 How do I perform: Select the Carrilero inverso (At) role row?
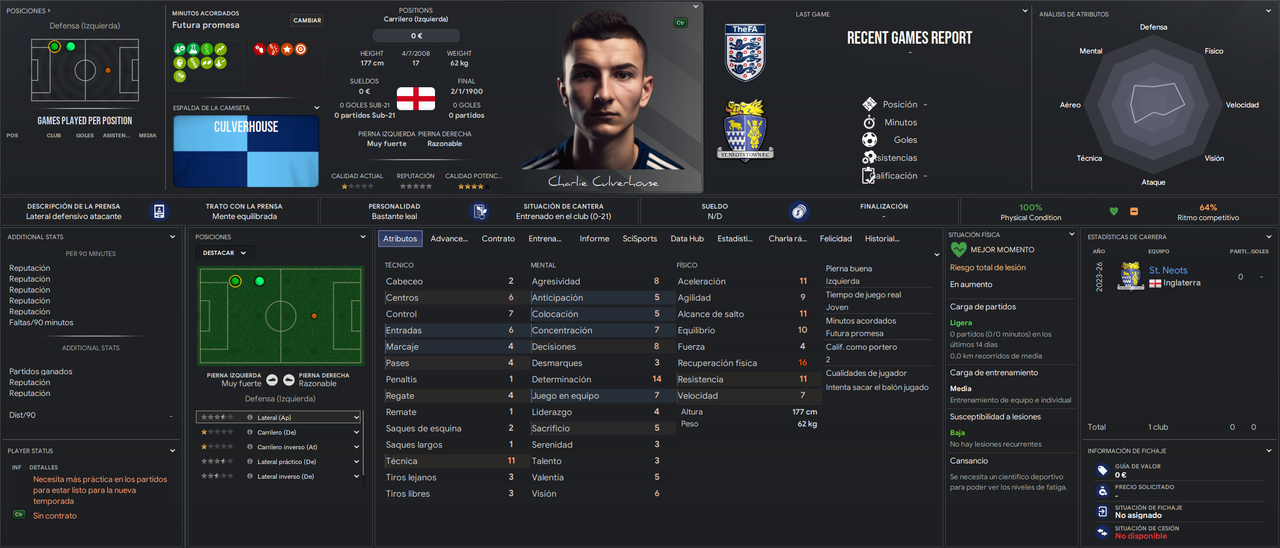[279, 447]
